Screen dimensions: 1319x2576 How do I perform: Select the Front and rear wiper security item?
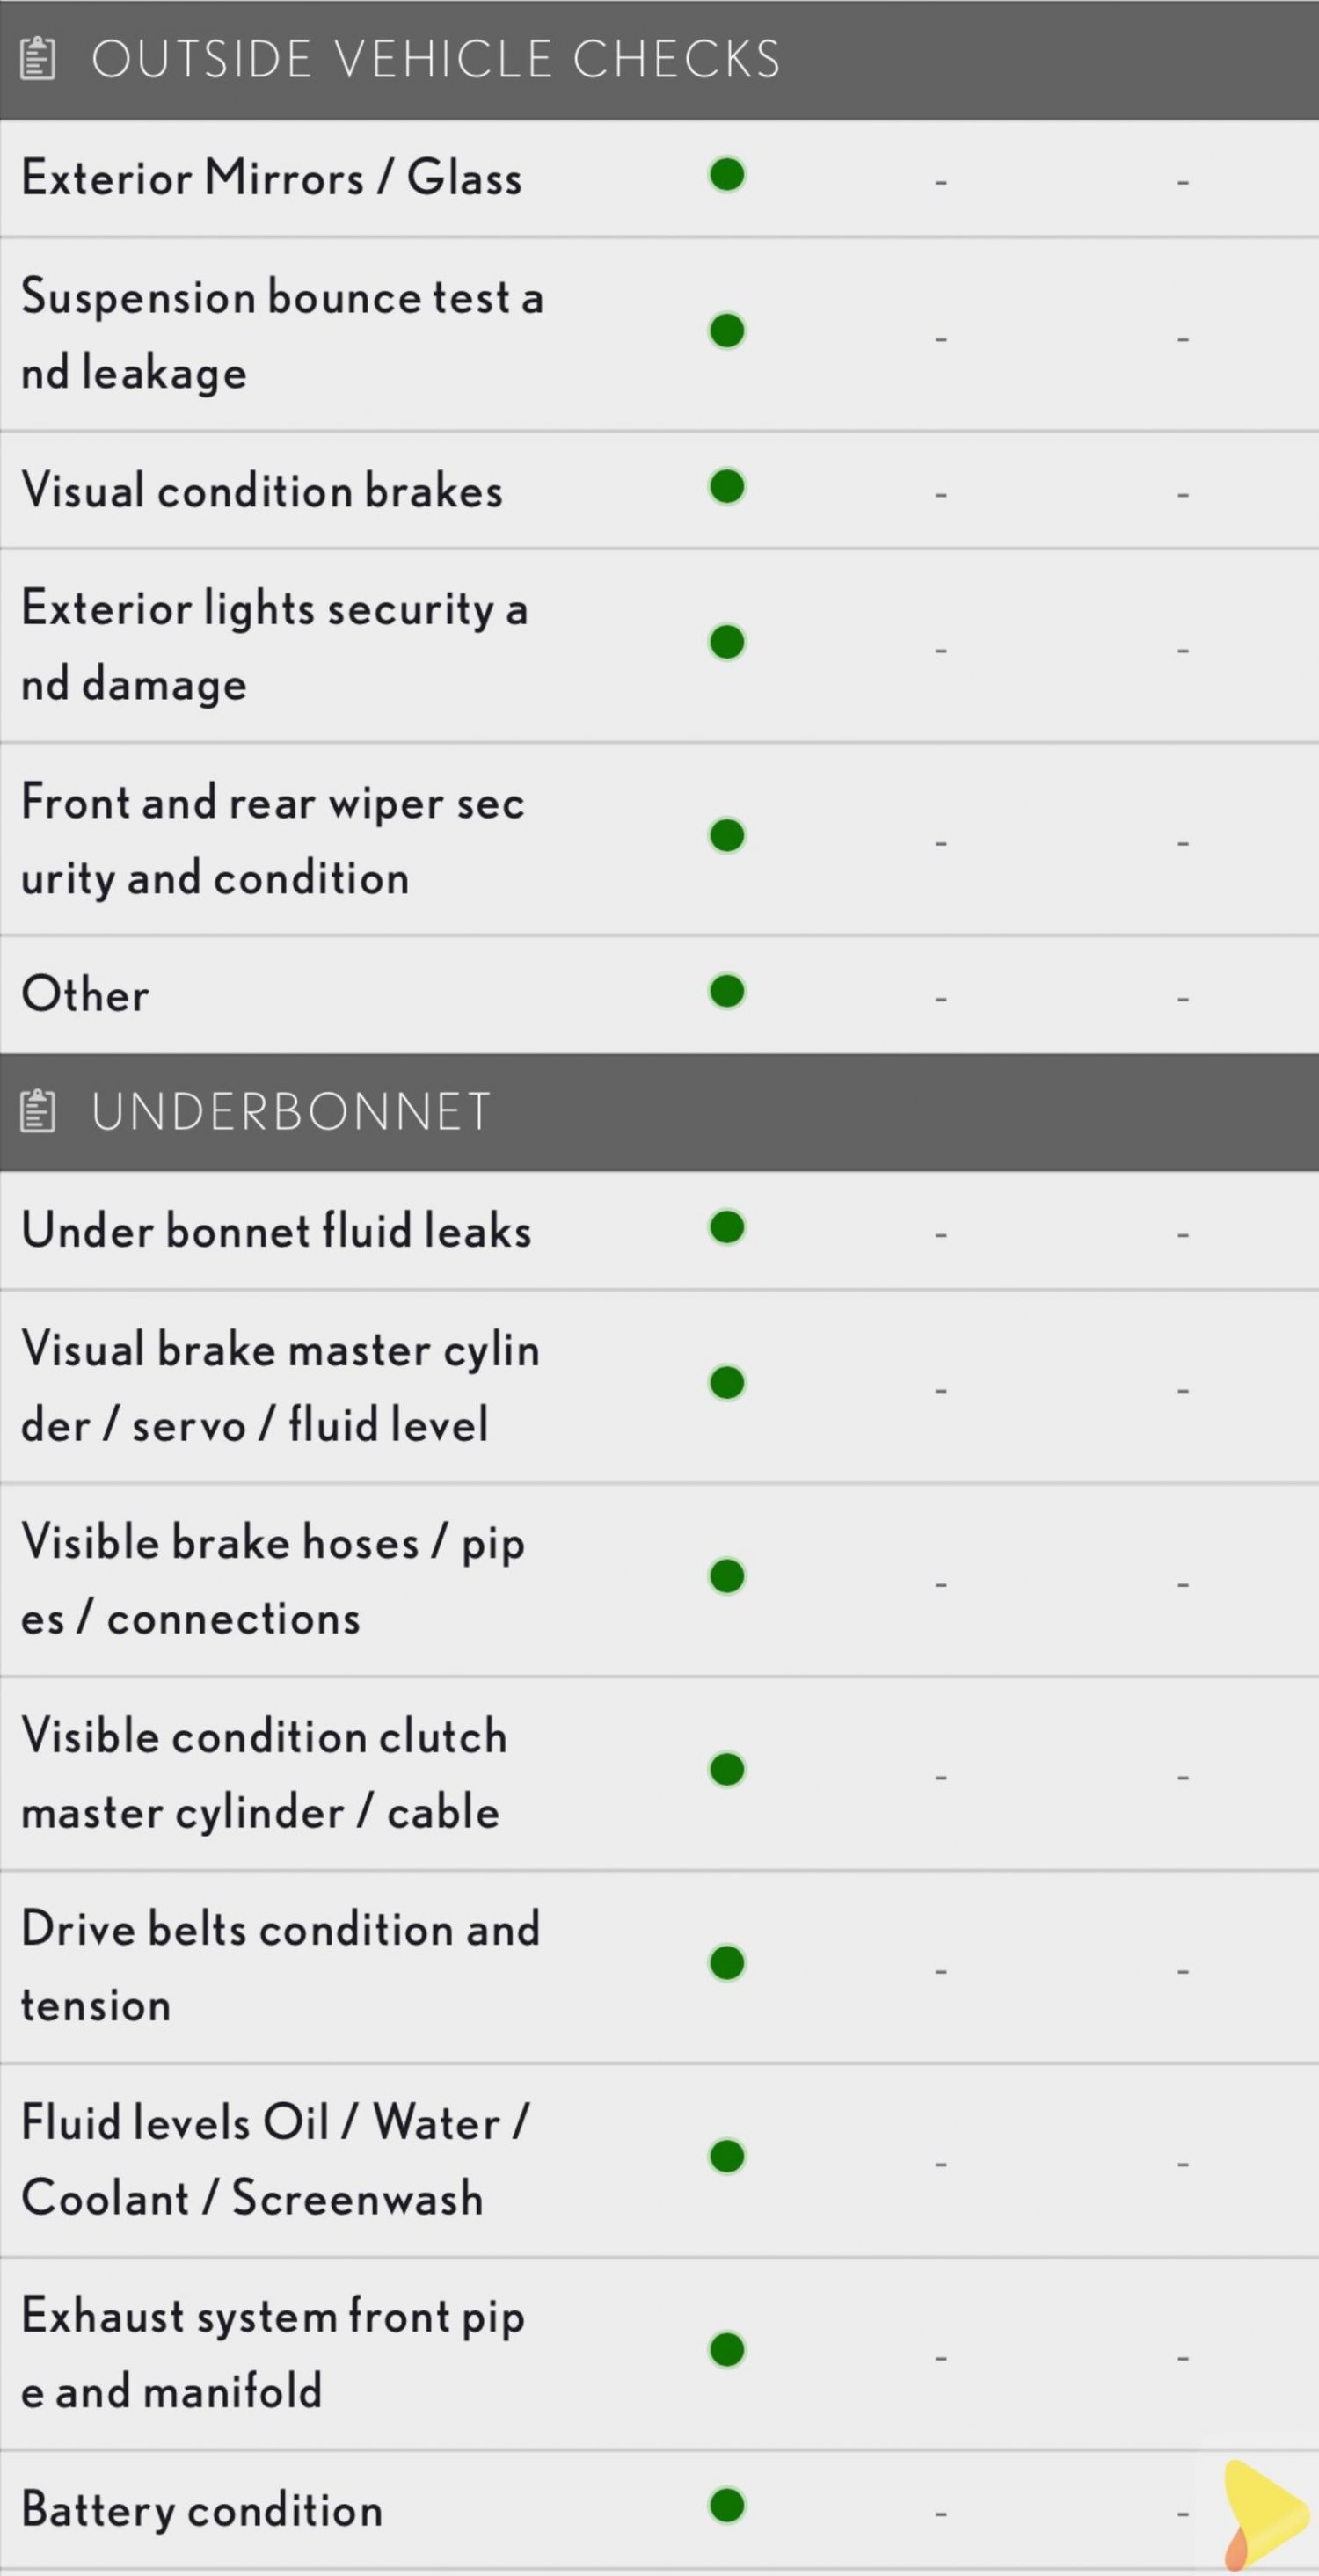pos(659,839)
